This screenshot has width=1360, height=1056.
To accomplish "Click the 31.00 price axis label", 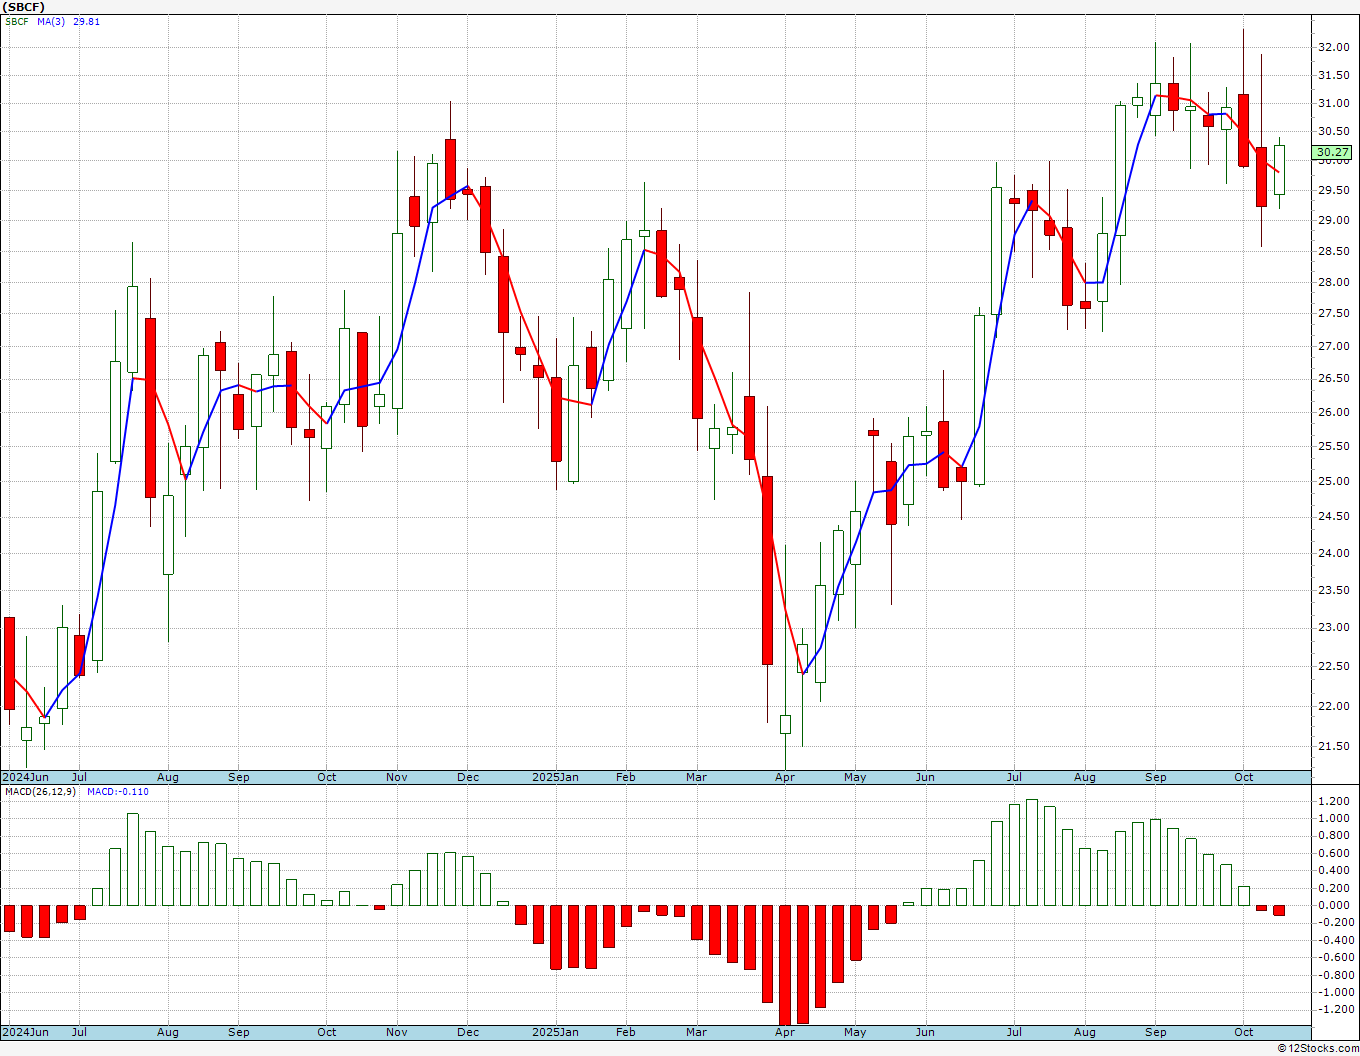I will point(1333,103).
